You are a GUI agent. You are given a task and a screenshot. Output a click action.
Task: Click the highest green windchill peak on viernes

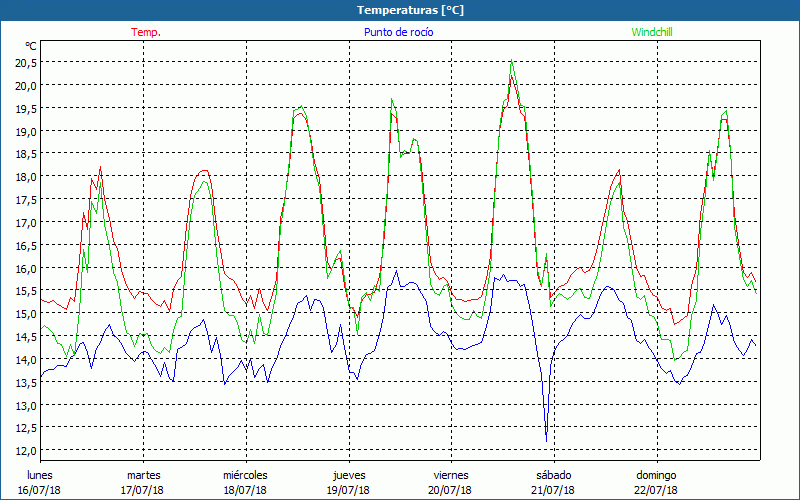coord(511,60)
